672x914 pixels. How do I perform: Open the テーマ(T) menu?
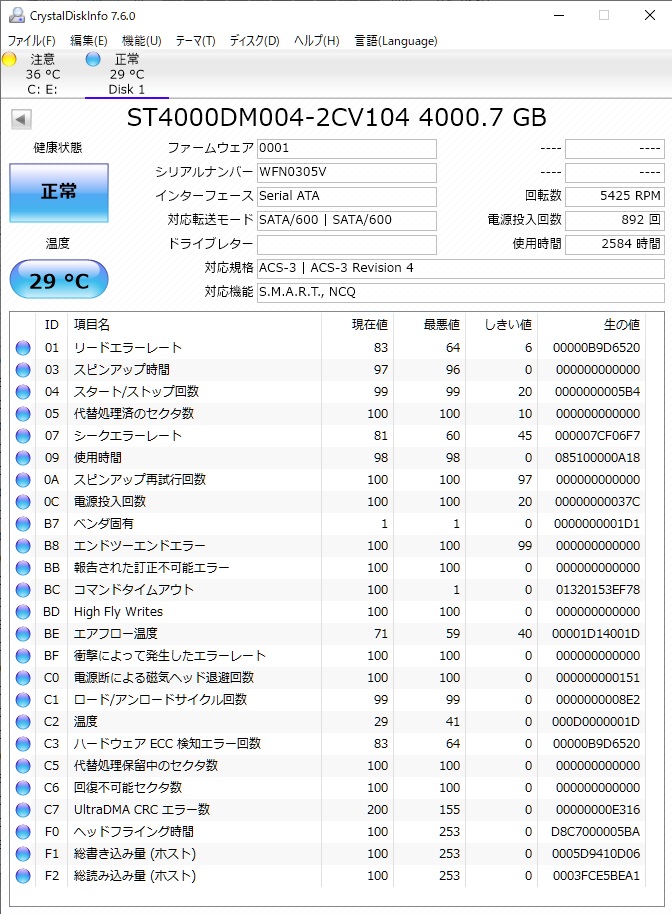pos(195,41)
